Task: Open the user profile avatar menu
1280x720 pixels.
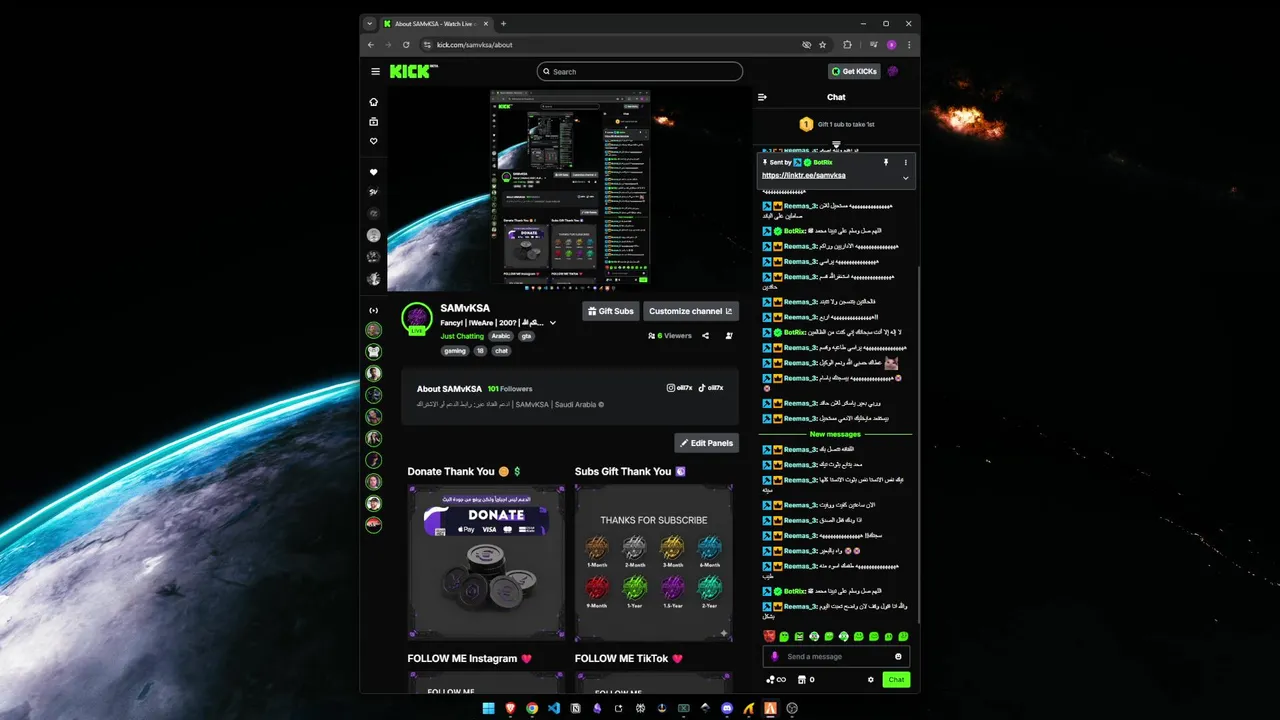Action: point(893,71)
